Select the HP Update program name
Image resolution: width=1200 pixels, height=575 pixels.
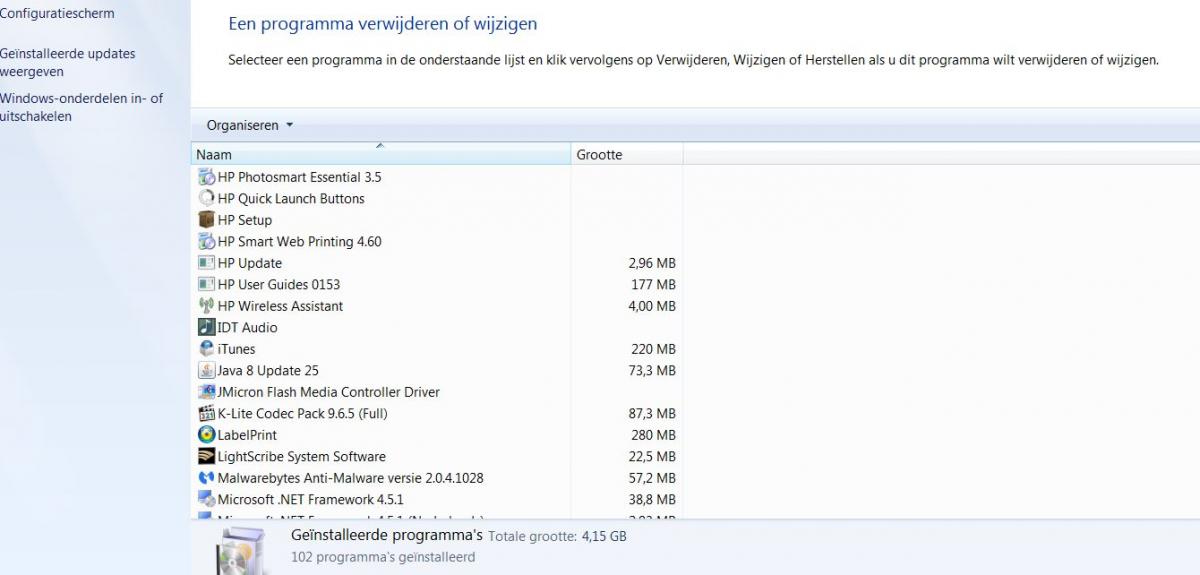click(250, 263)
